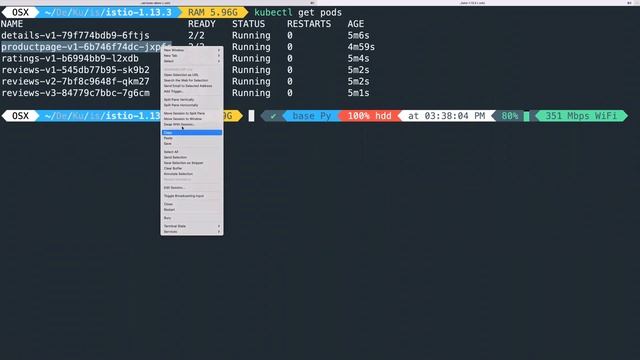Choose Close in the context menu
The height and width of the screenshot is (360, 640).
[192, 204]
